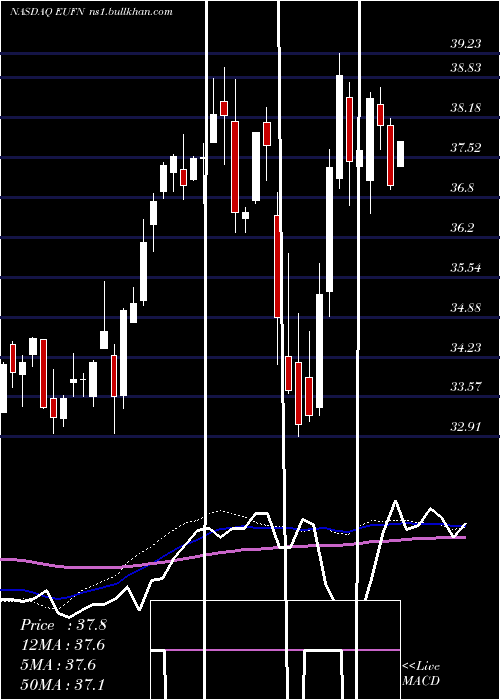
Task: Click the 34.88 price axis label
Action: pos(466,307)
